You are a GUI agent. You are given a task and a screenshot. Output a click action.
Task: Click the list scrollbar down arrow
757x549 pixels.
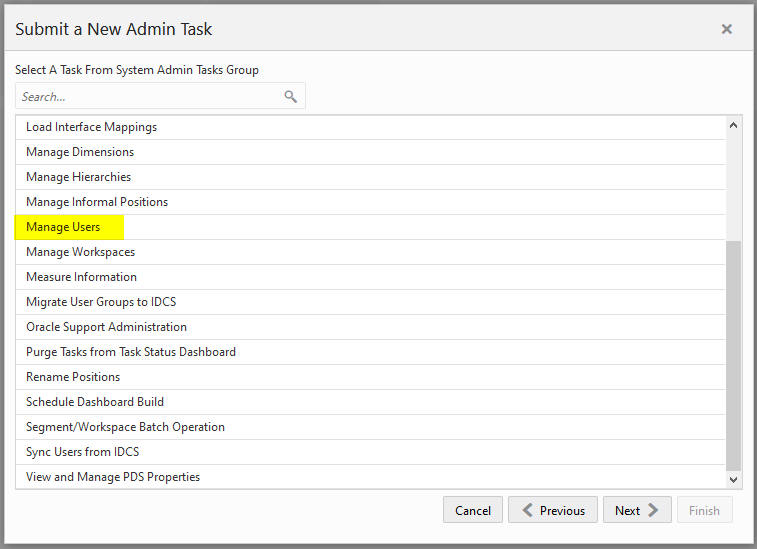[x=733, y=479]
